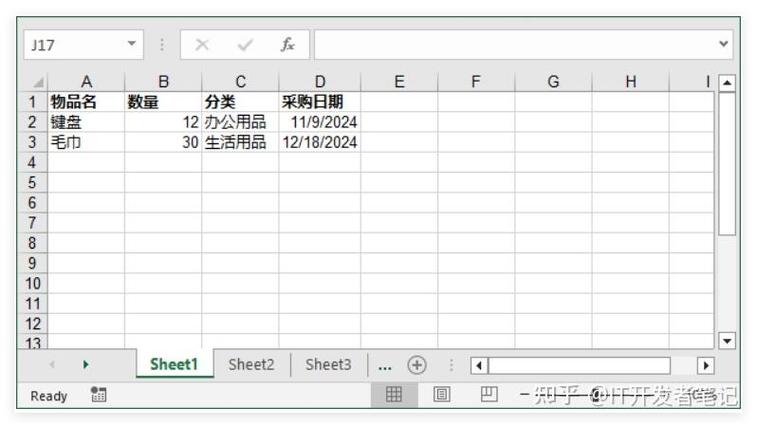Screen dimensions: 757x427
Task: Switch to Page Layout view icon
Action: [441, 395]
